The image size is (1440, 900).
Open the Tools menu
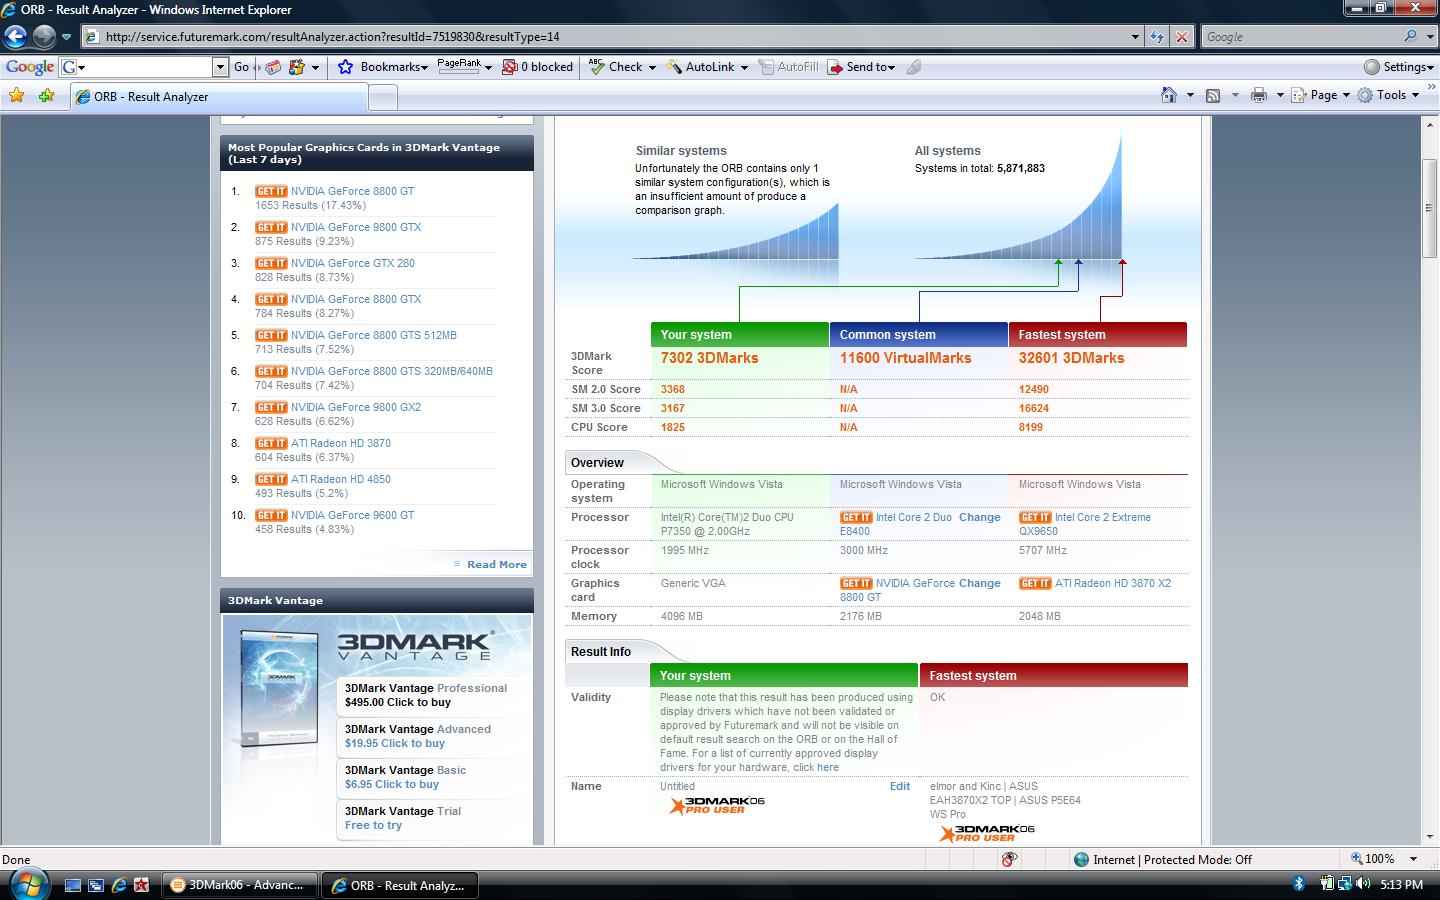point(1388,95)
